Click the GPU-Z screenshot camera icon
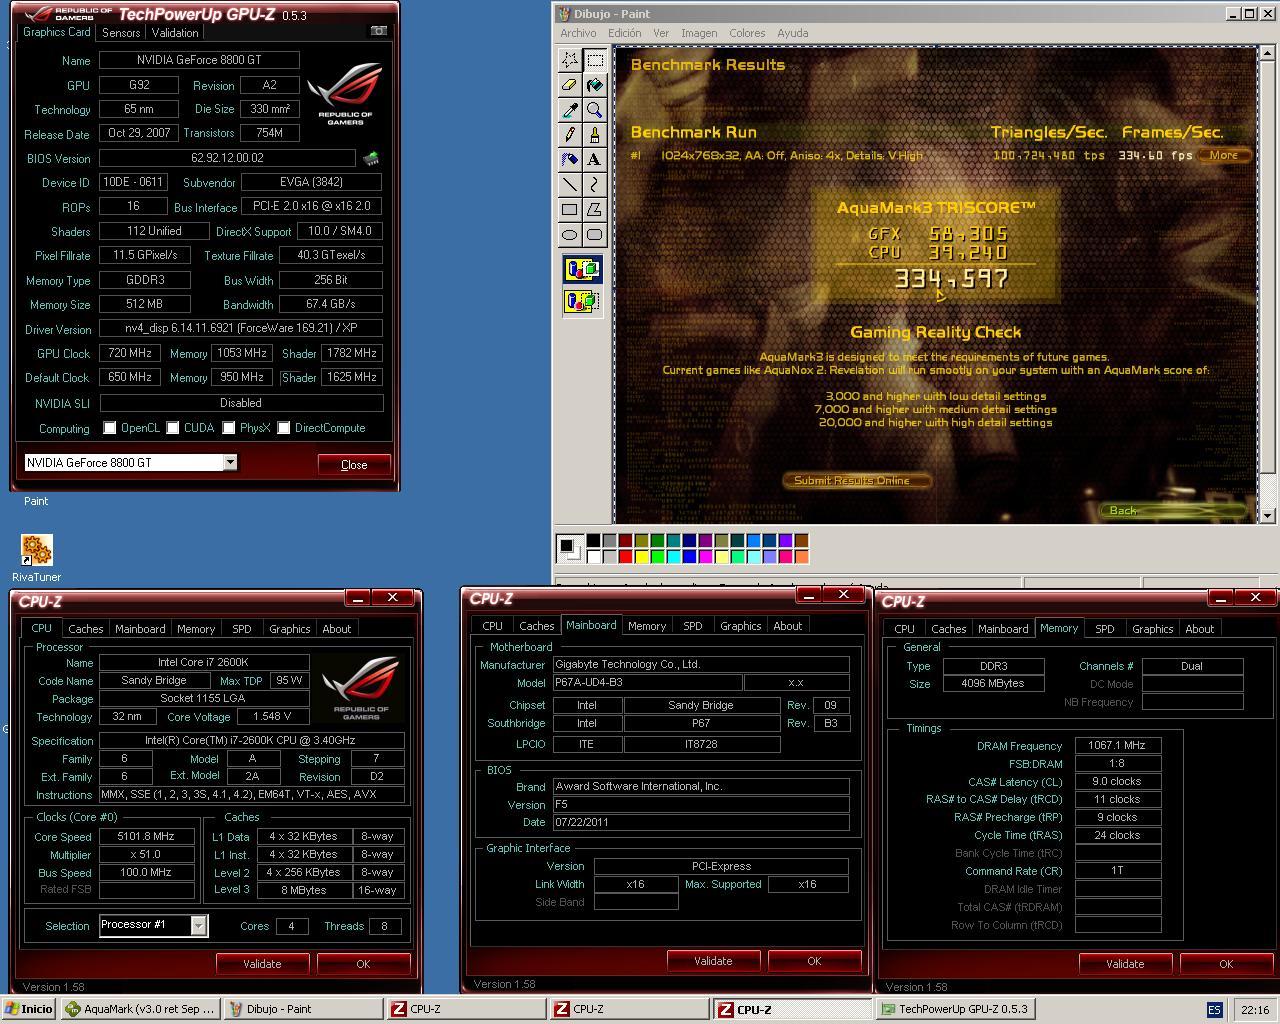 pyautogui.click(x=378, y=31)
